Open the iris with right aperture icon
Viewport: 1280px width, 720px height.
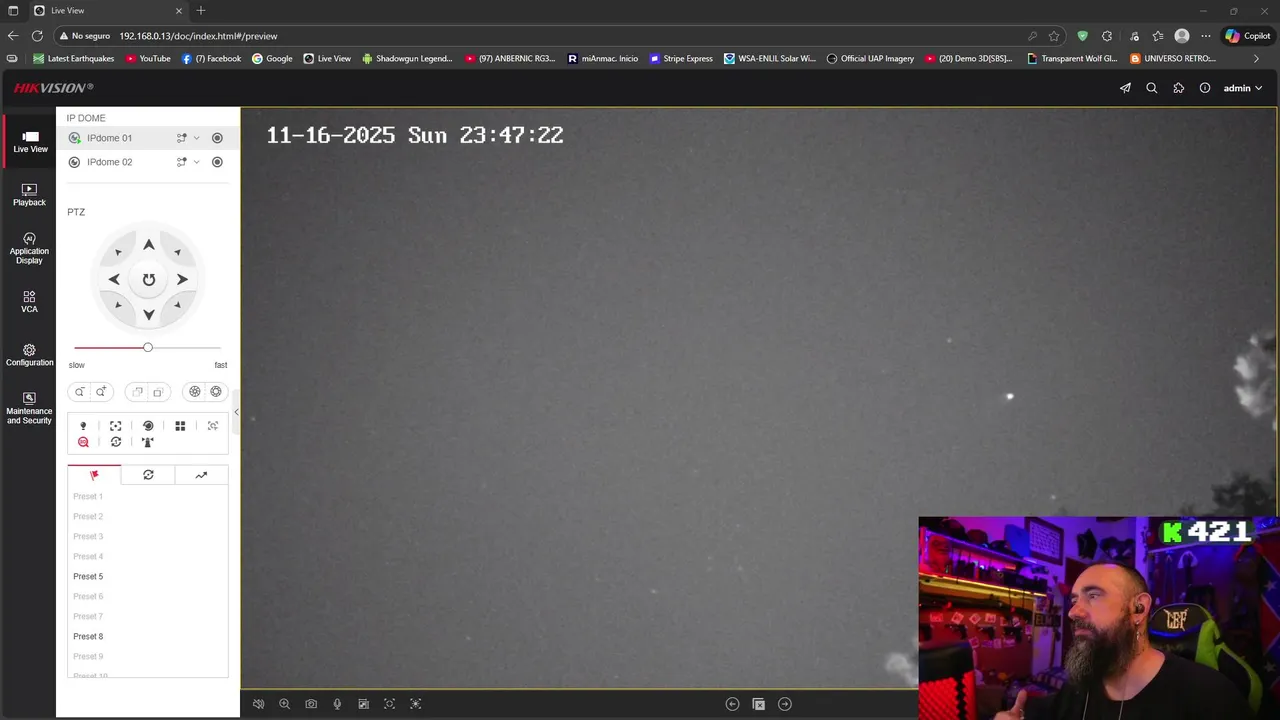coord(216,392)
